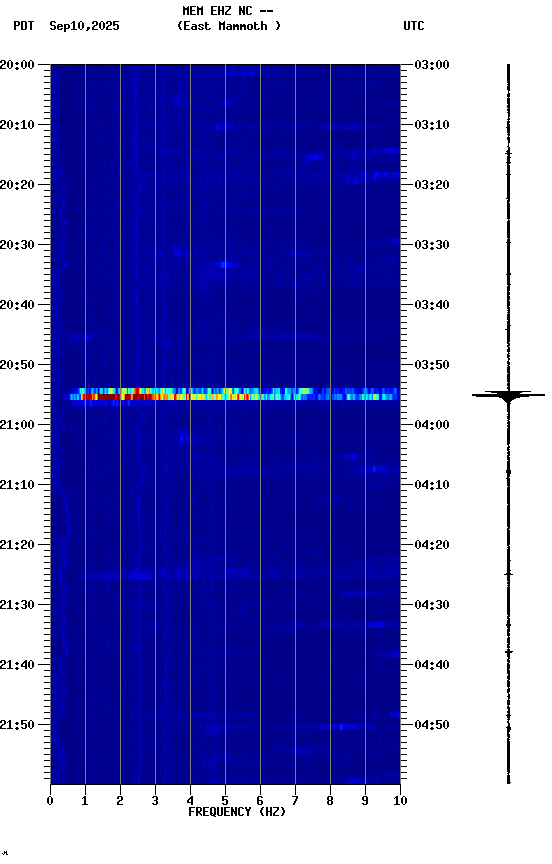This screenshot has height=864, width=552.
Task: Select the 20:30 PDT time label
Action: coord(17,245)
